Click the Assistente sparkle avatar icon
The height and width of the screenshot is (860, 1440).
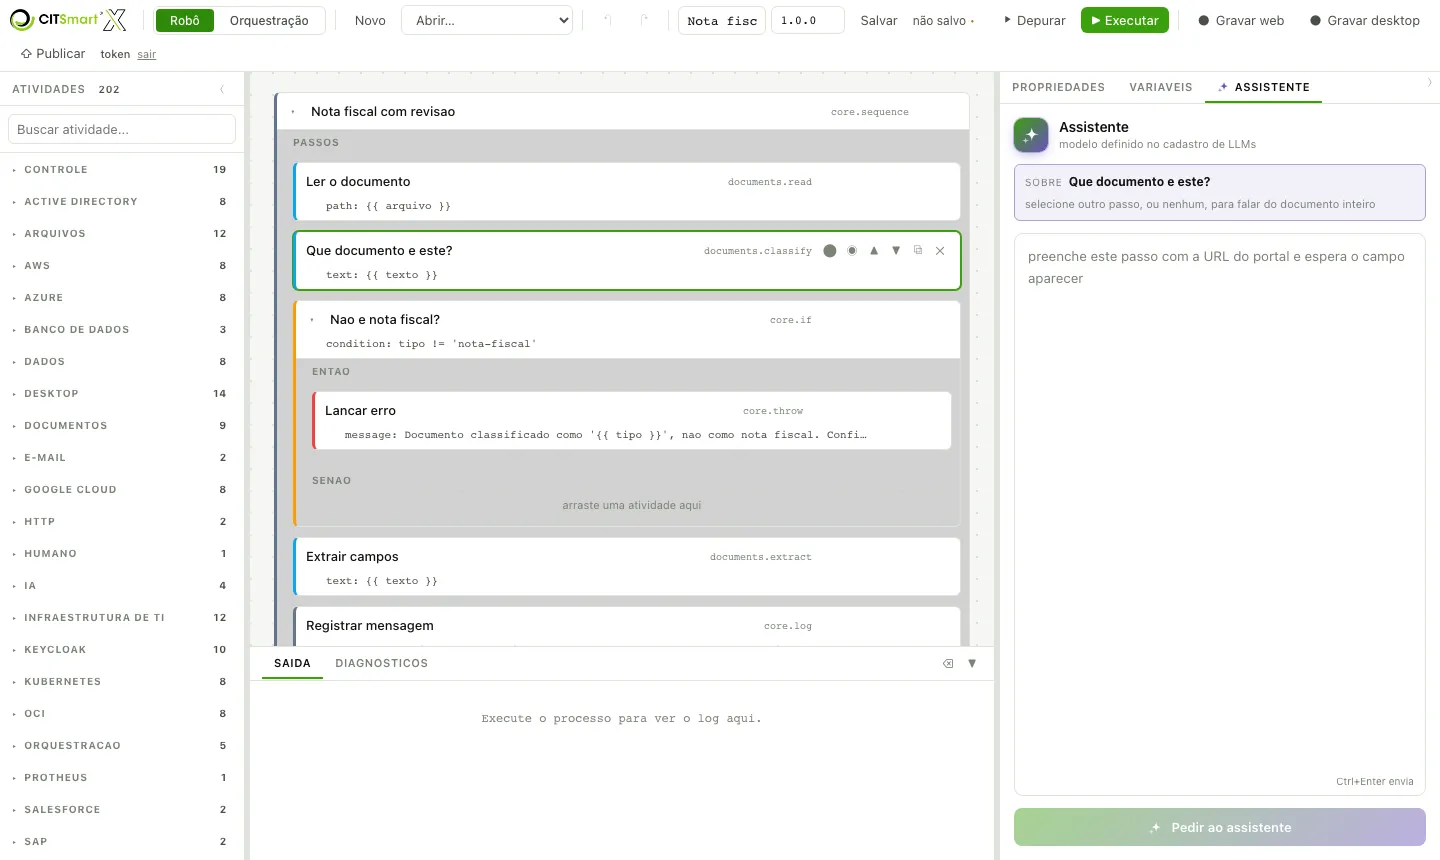pyautogui.click(x=1031, y=135)
